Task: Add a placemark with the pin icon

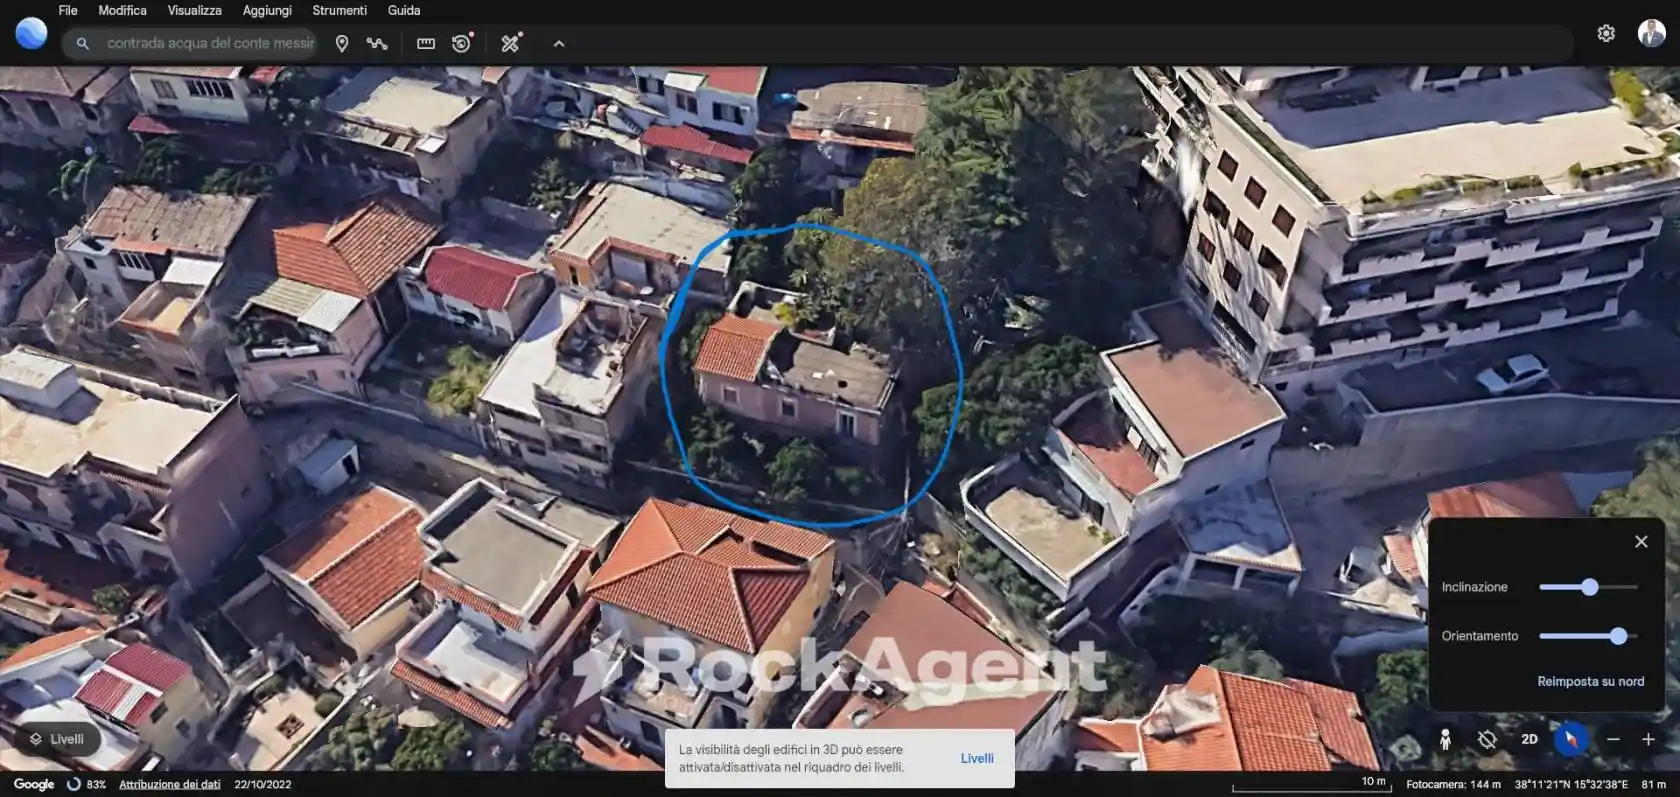Action: 342,44
